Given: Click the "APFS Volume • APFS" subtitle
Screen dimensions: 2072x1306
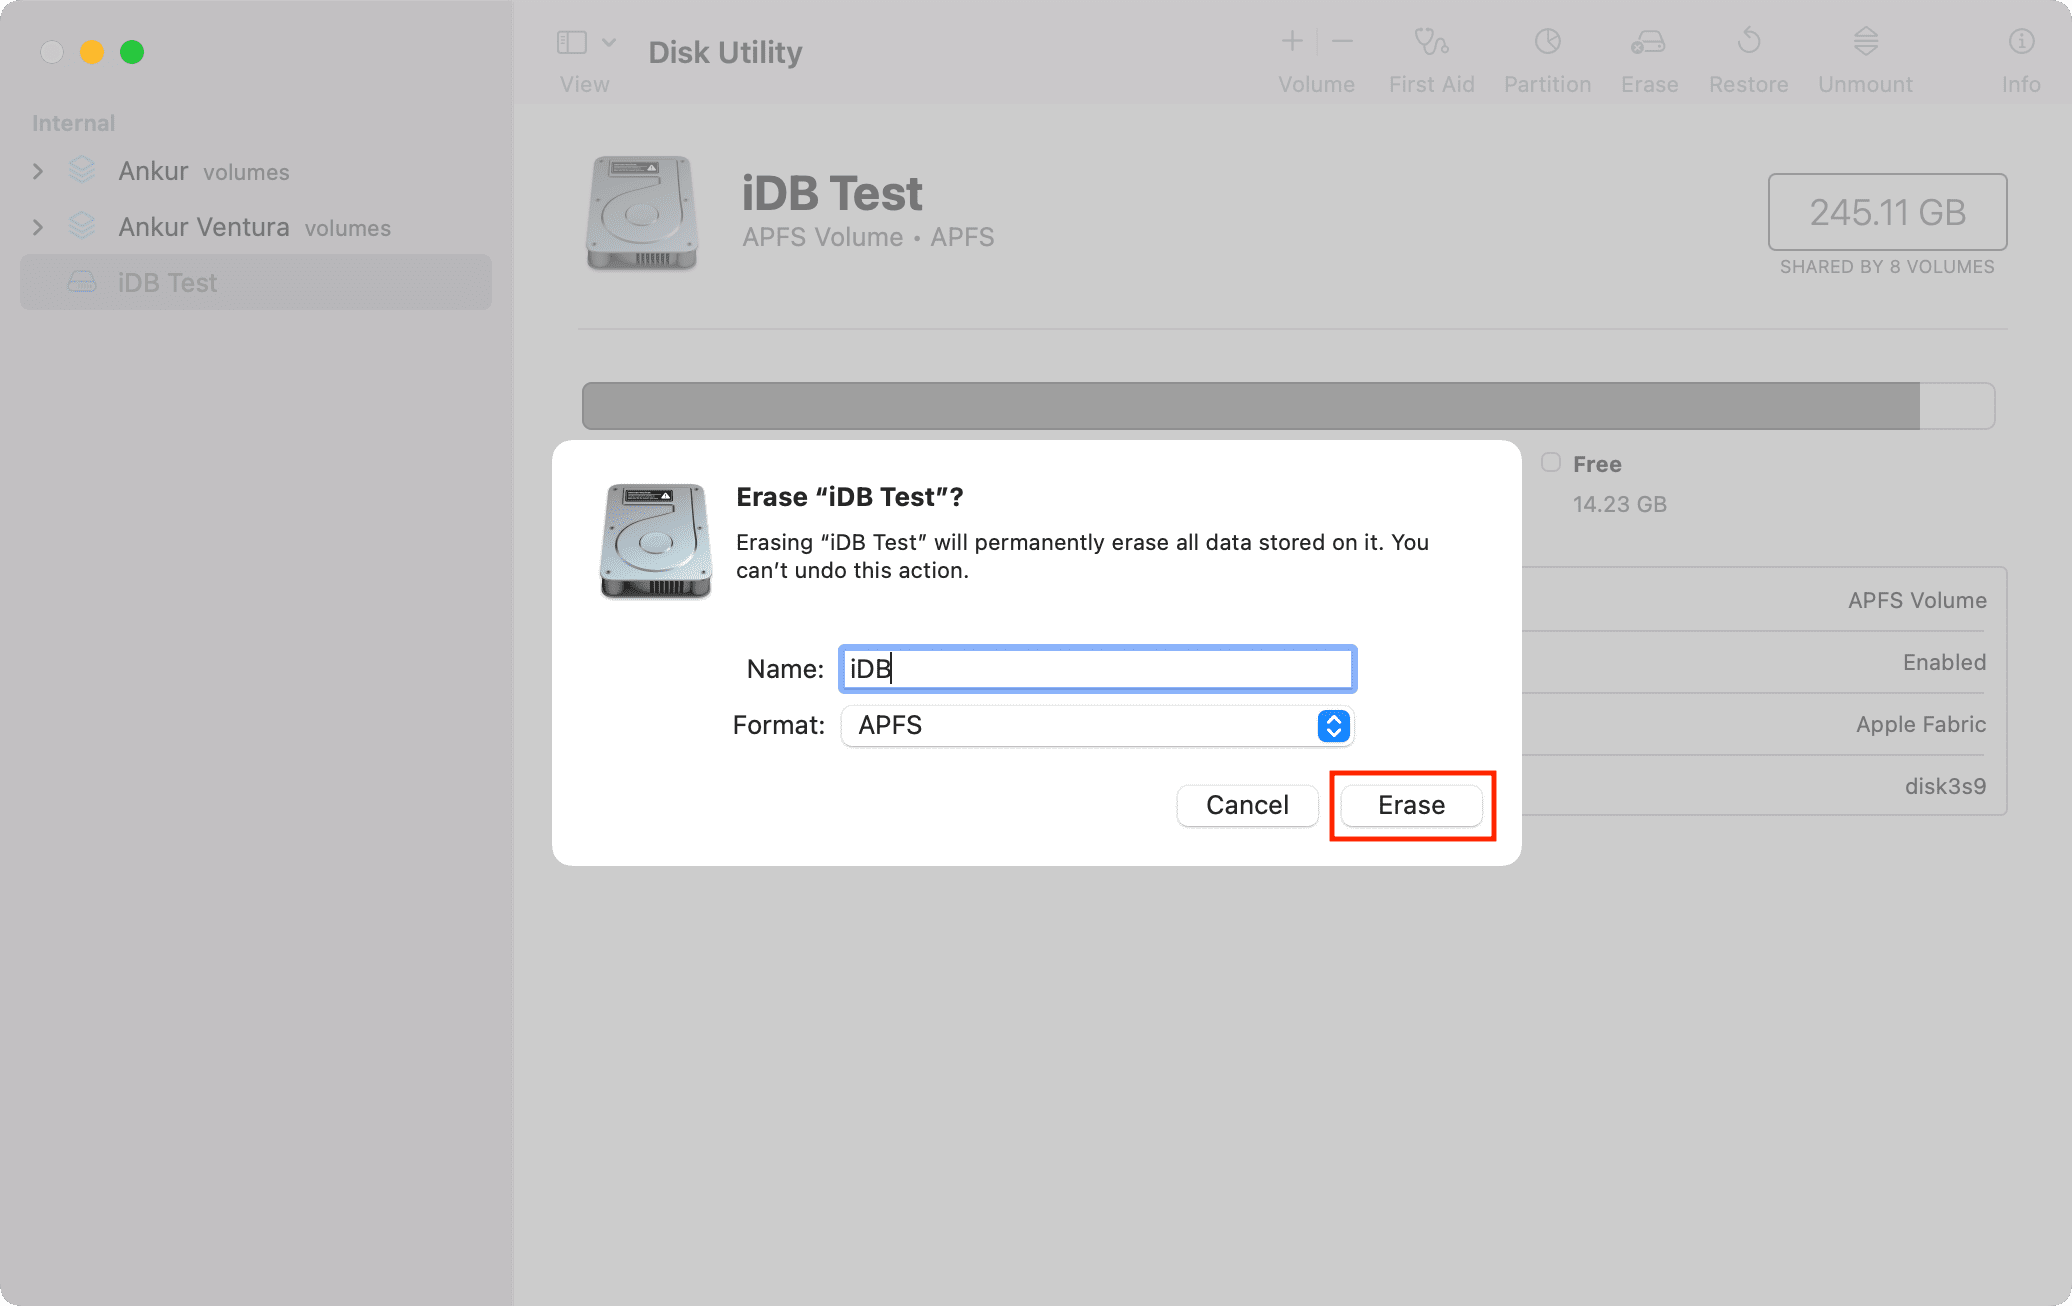Looking at the screenshot, I should 868,237.
